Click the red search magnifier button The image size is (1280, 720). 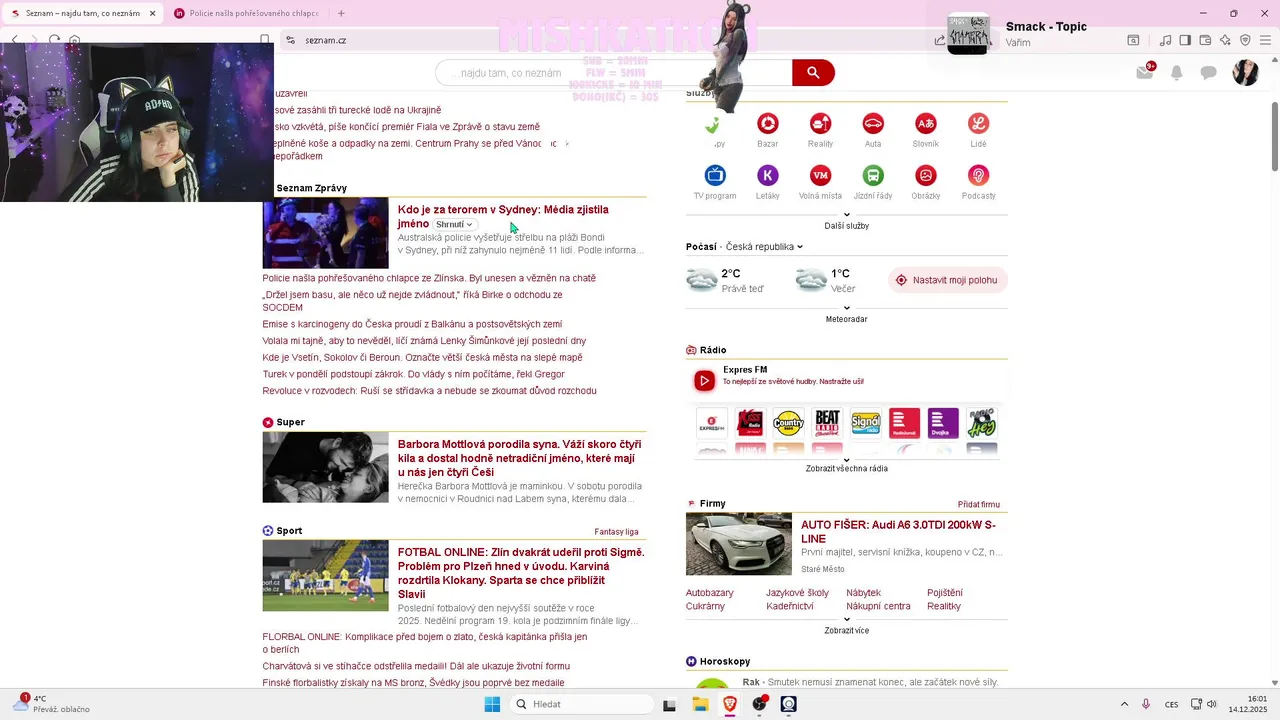click(x=813, y=72)
